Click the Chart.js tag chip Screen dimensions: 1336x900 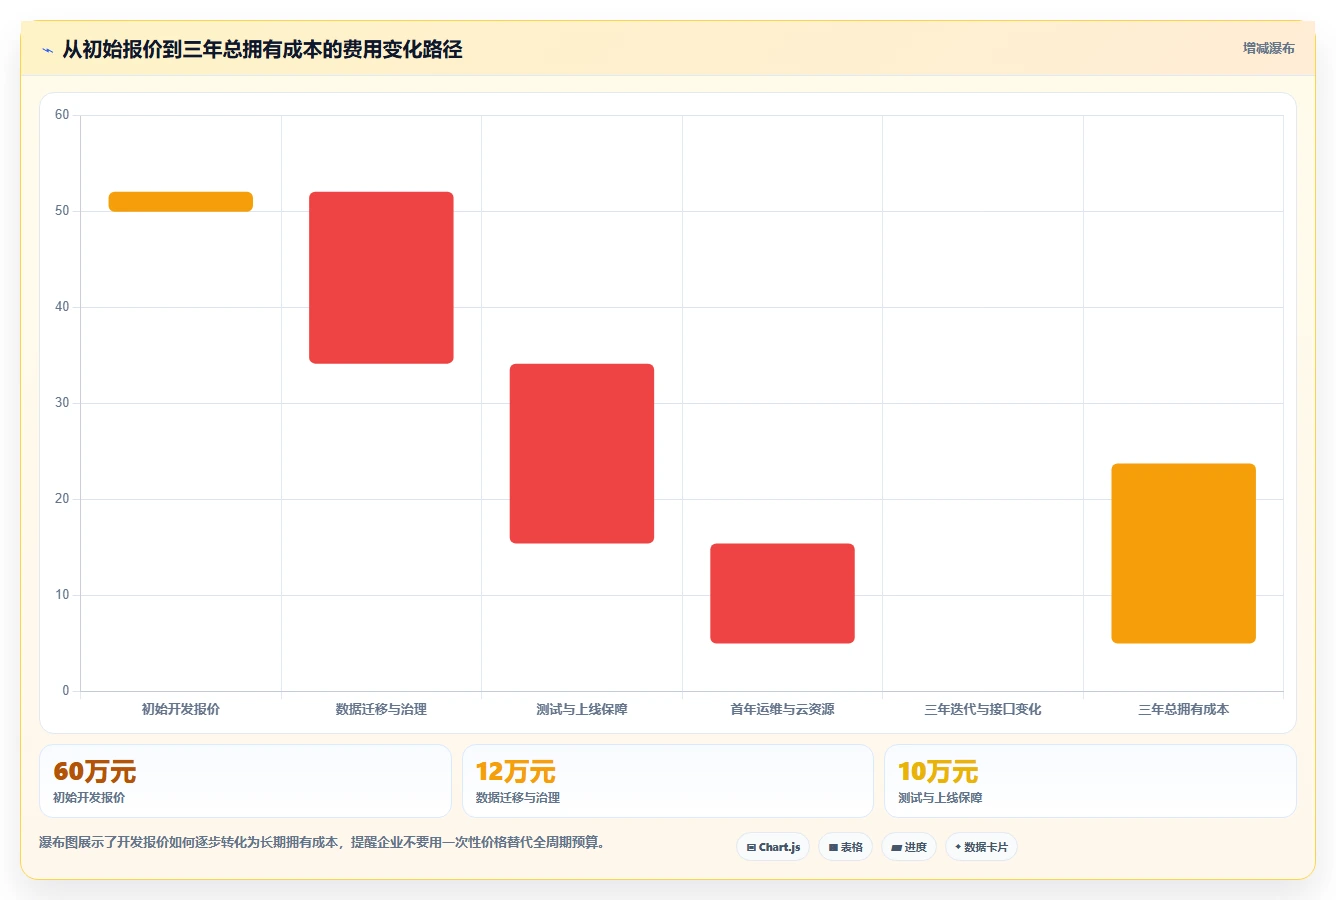click(773, 847)
